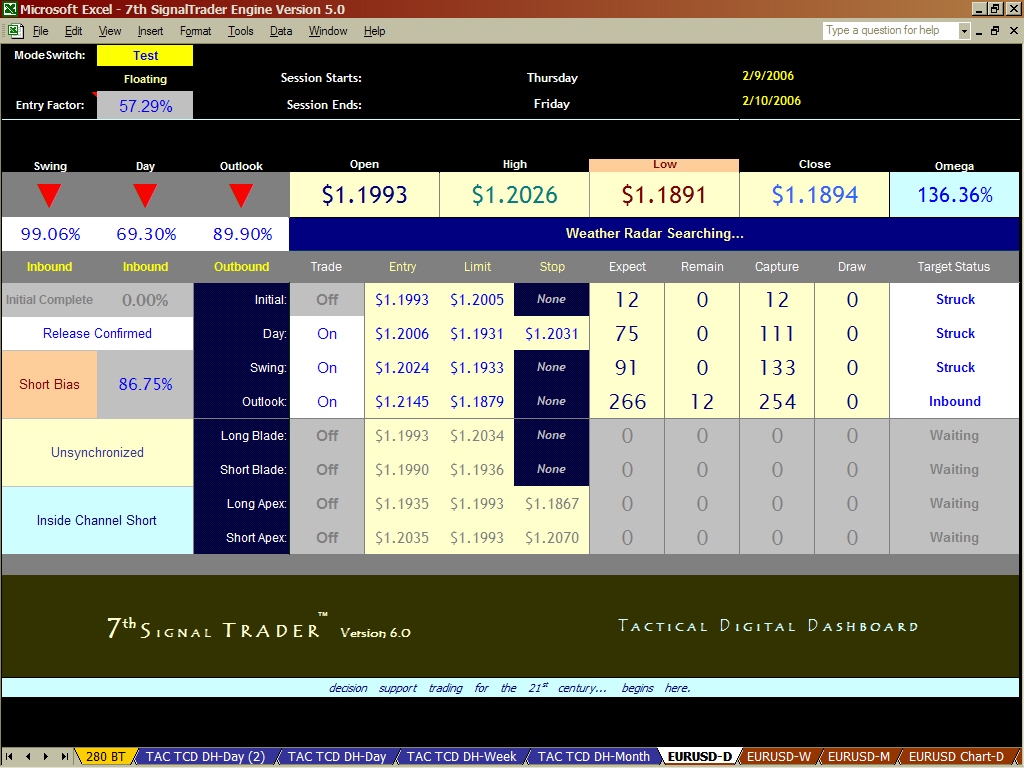The image size is (1024, 768).
Task: Click the red Day down-arrow indicator
Action: click(145, 195)
